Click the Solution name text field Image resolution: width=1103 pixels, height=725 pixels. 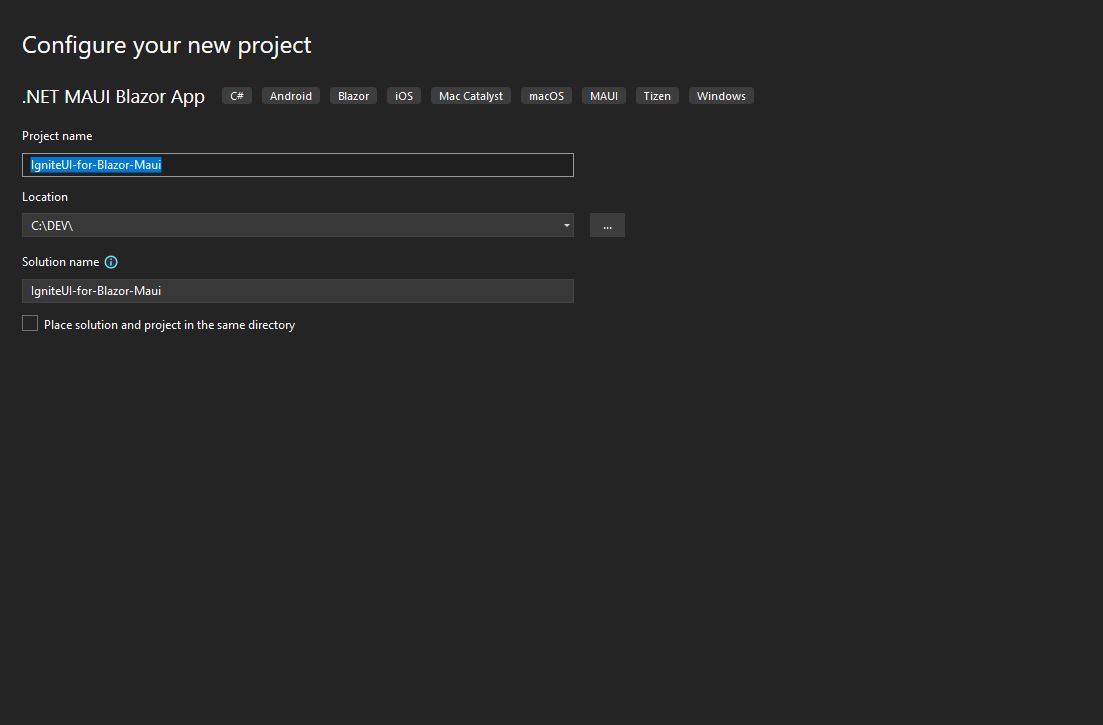[297, 291]
